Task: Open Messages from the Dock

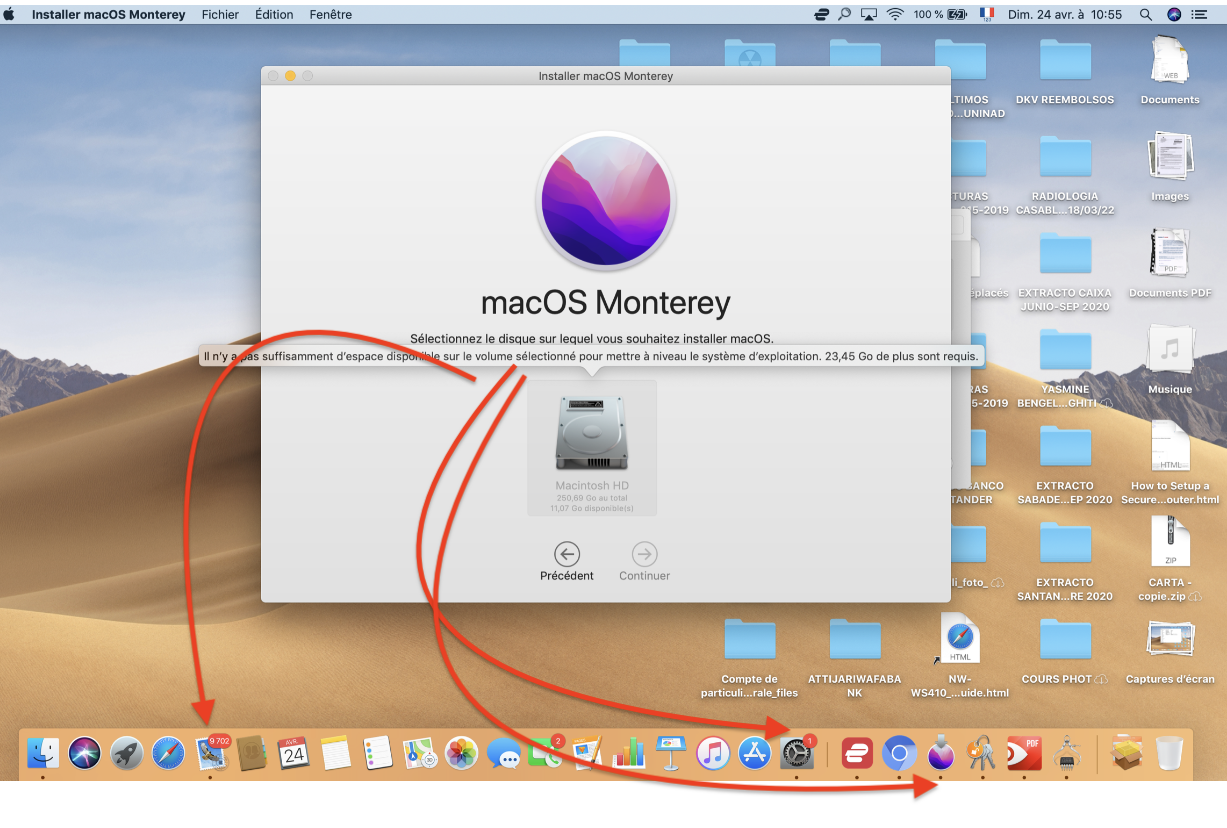Action: pos(503,753)
